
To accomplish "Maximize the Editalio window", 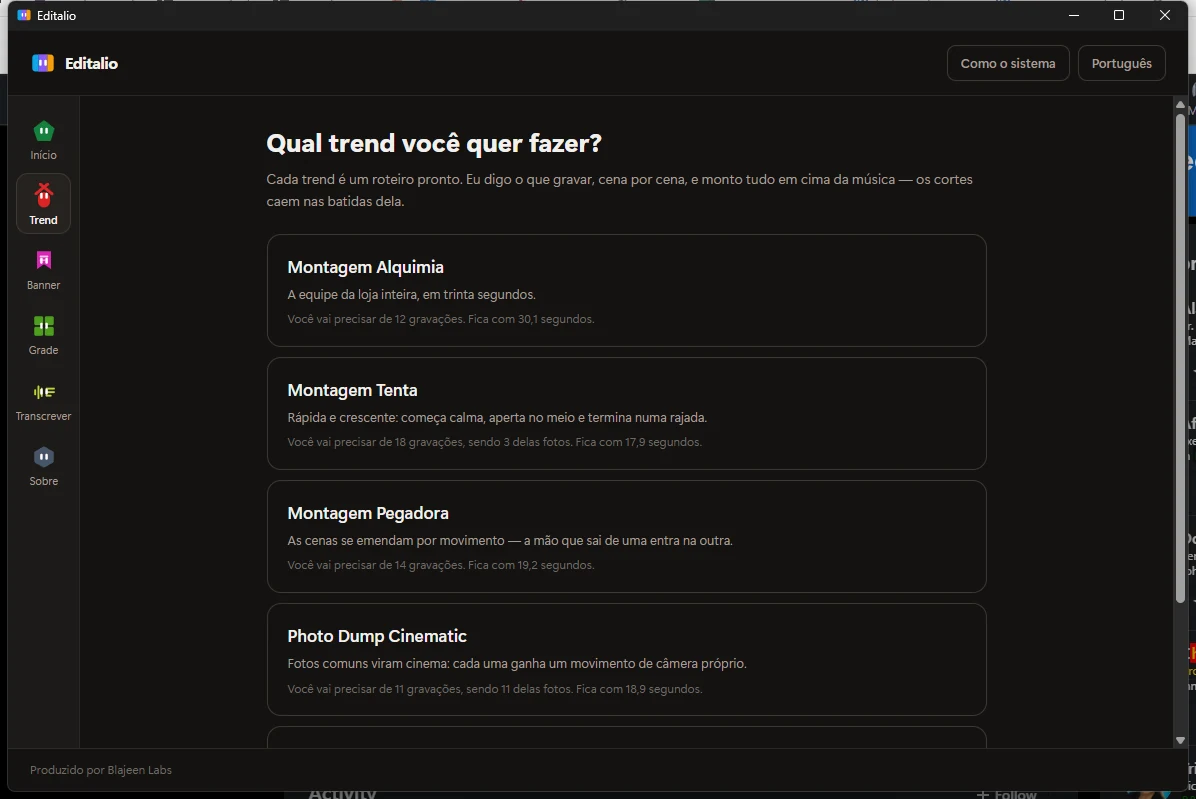I will pyautogui.click(x=1119, y=15).
